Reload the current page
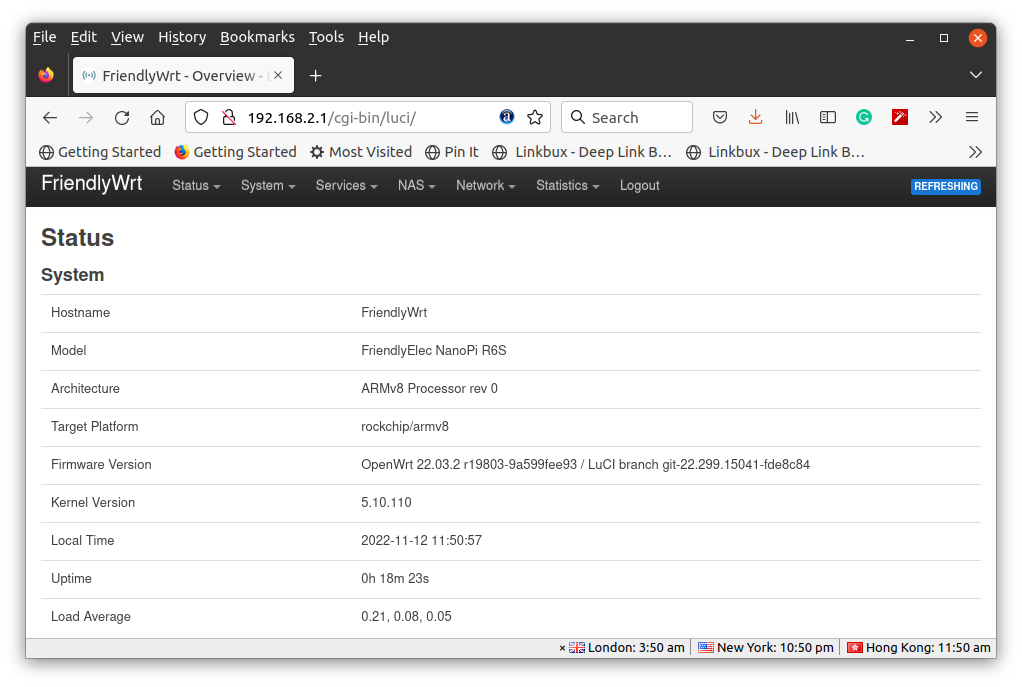1022x687 pixels. point(122,118)
